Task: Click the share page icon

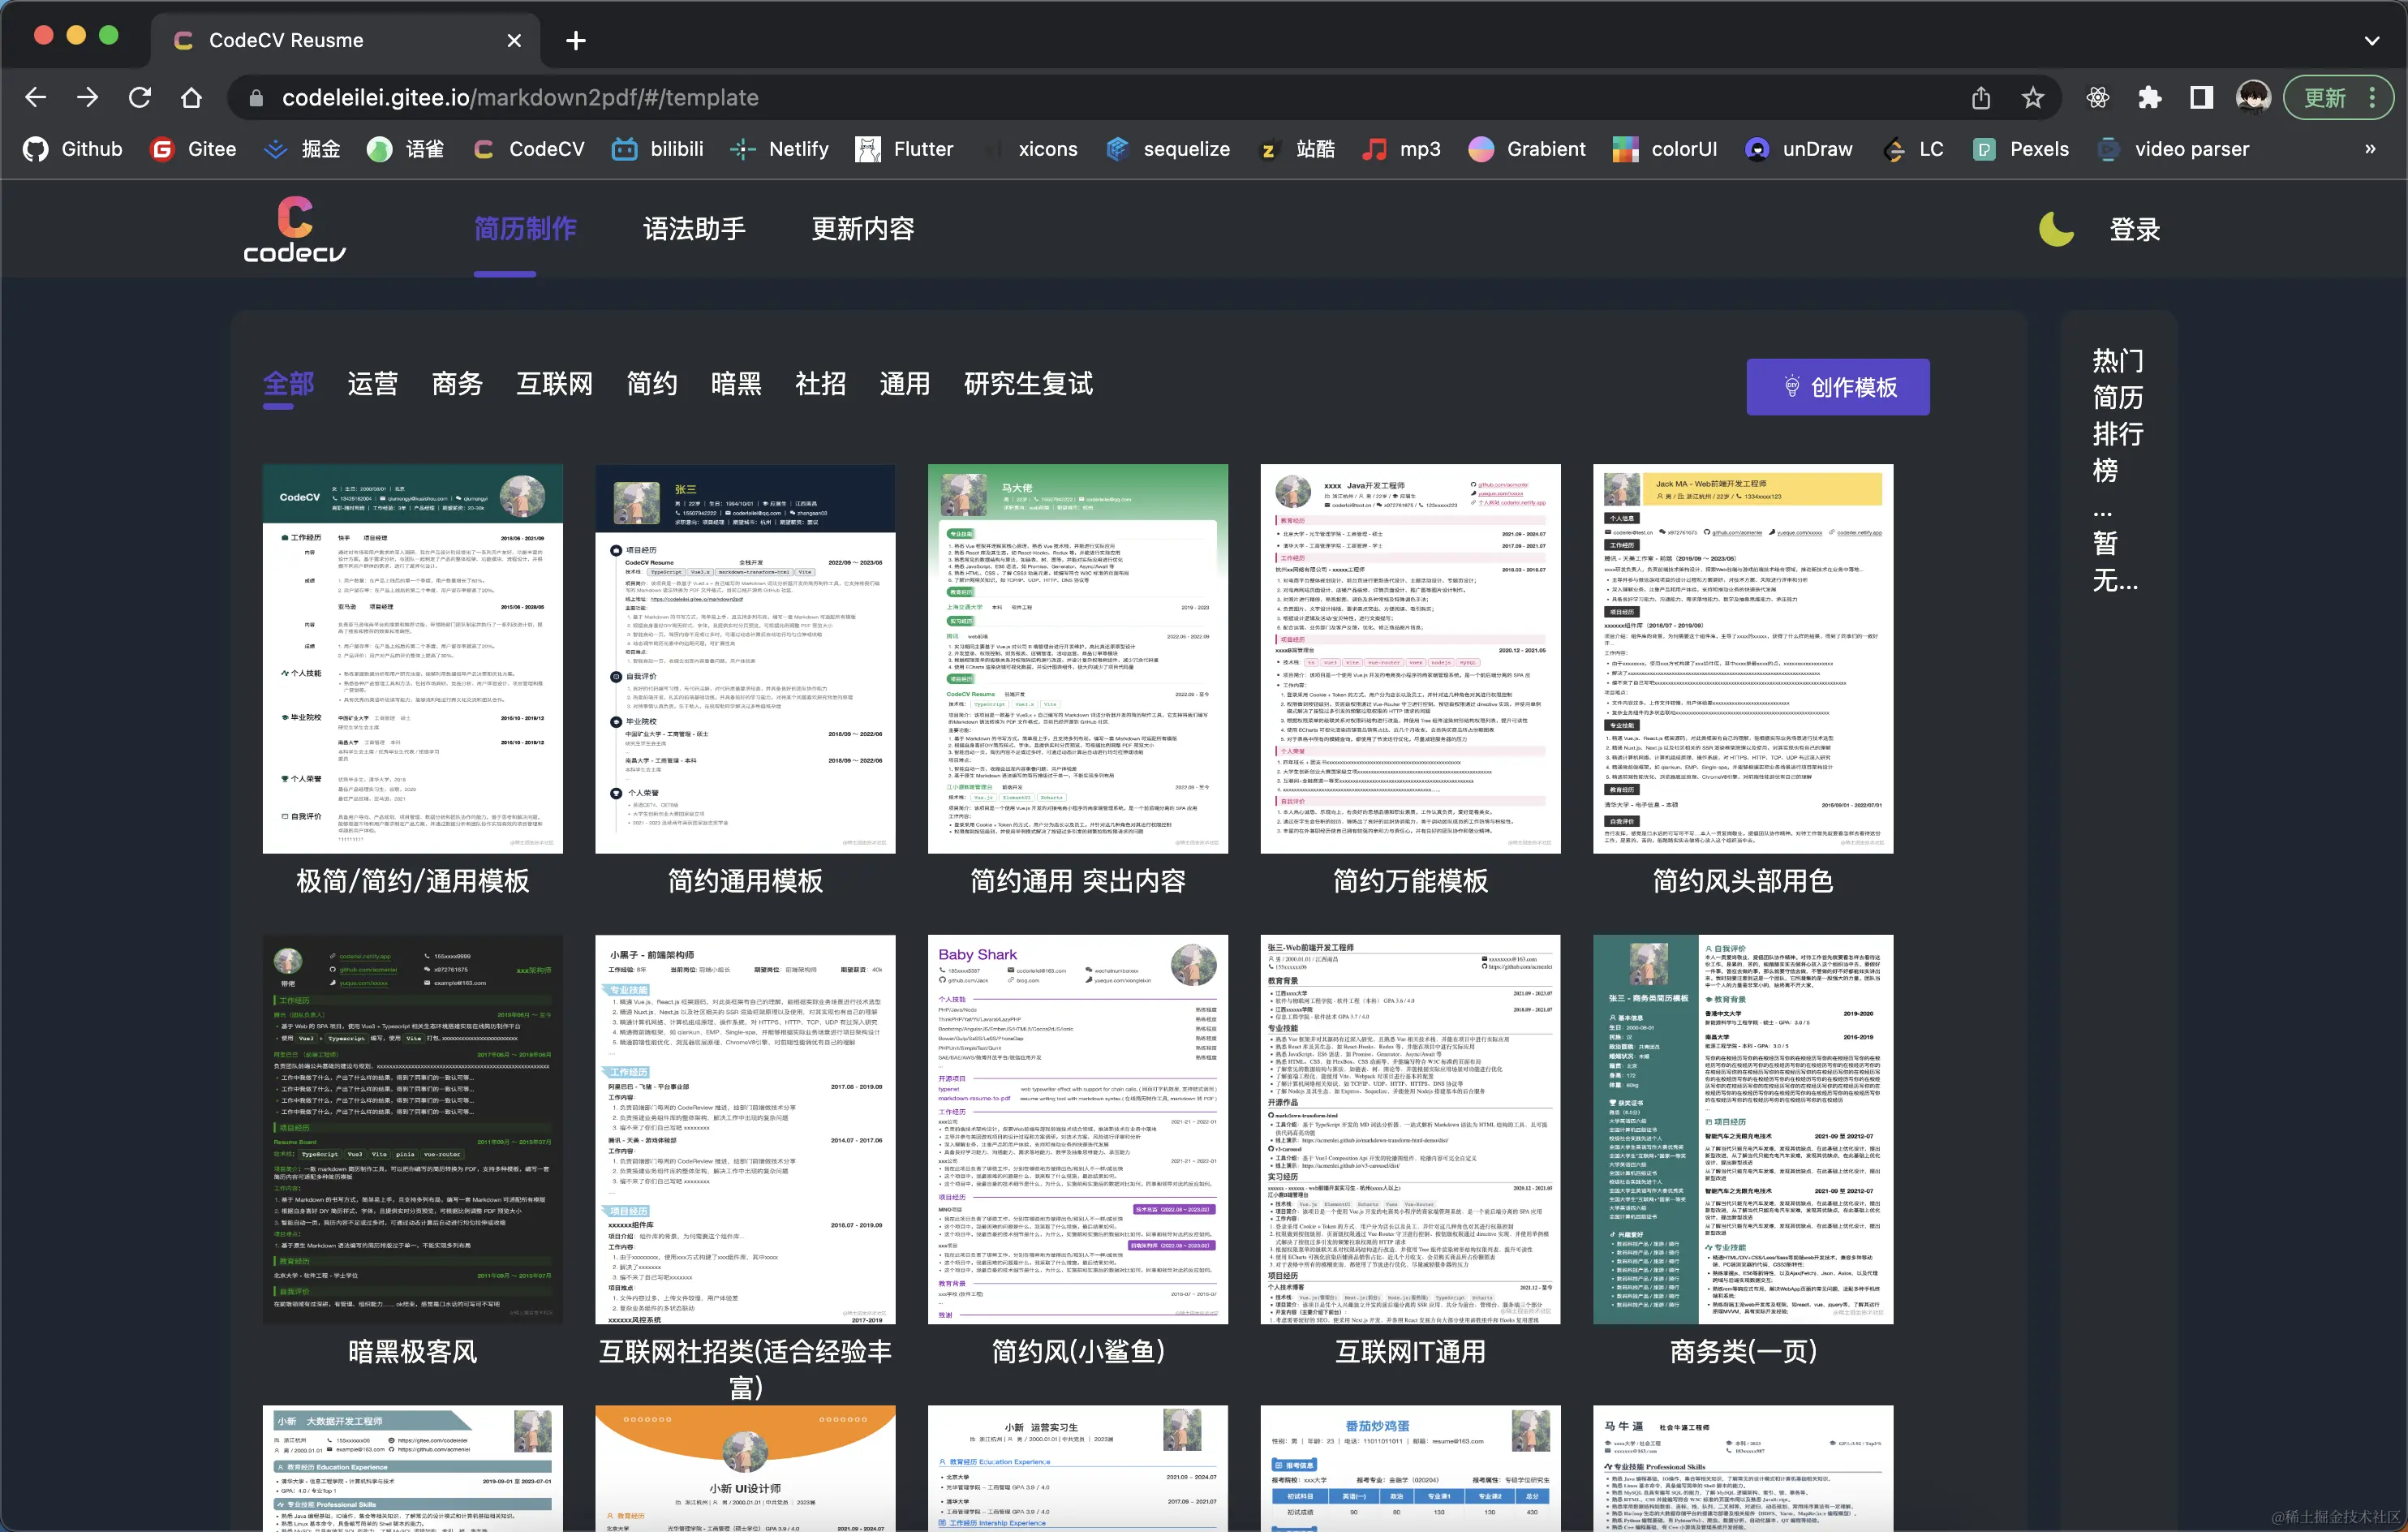Action: coord(1980,98)
